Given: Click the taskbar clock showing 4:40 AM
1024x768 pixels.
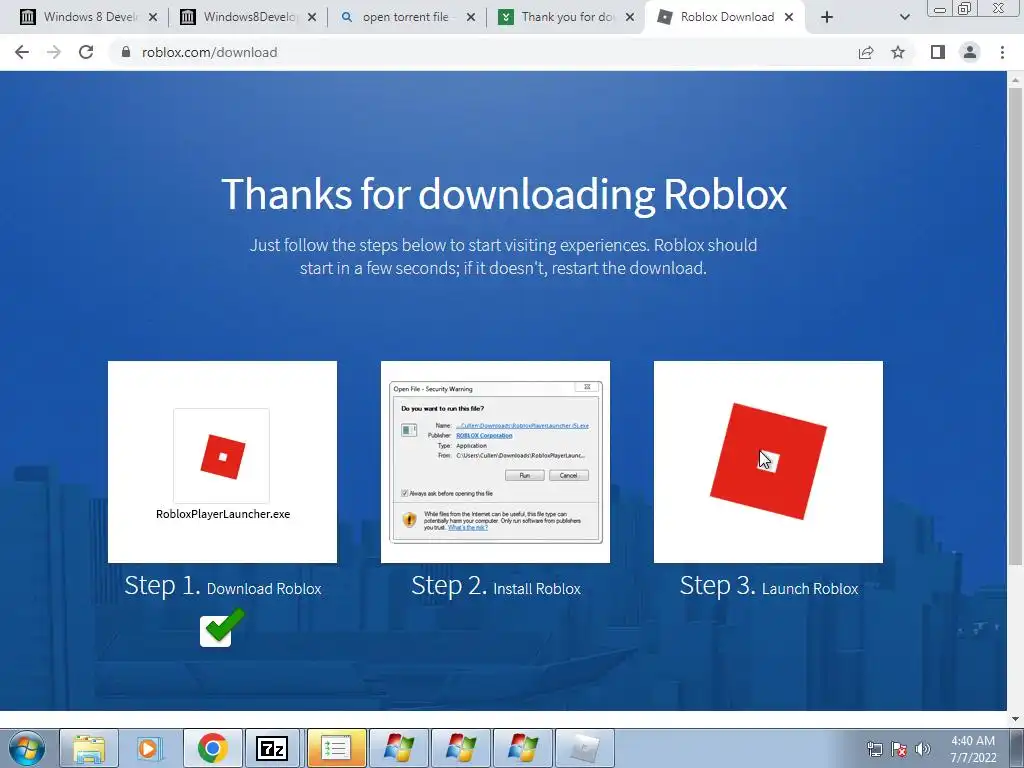Looking at the screenshot, I should coord(973,749).
